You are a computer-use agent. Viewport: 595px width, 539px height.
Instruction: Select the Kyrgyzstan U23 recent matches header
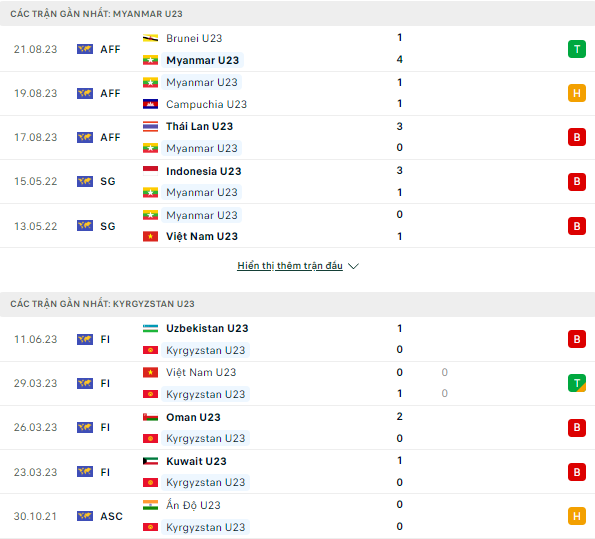click(102, 304)
